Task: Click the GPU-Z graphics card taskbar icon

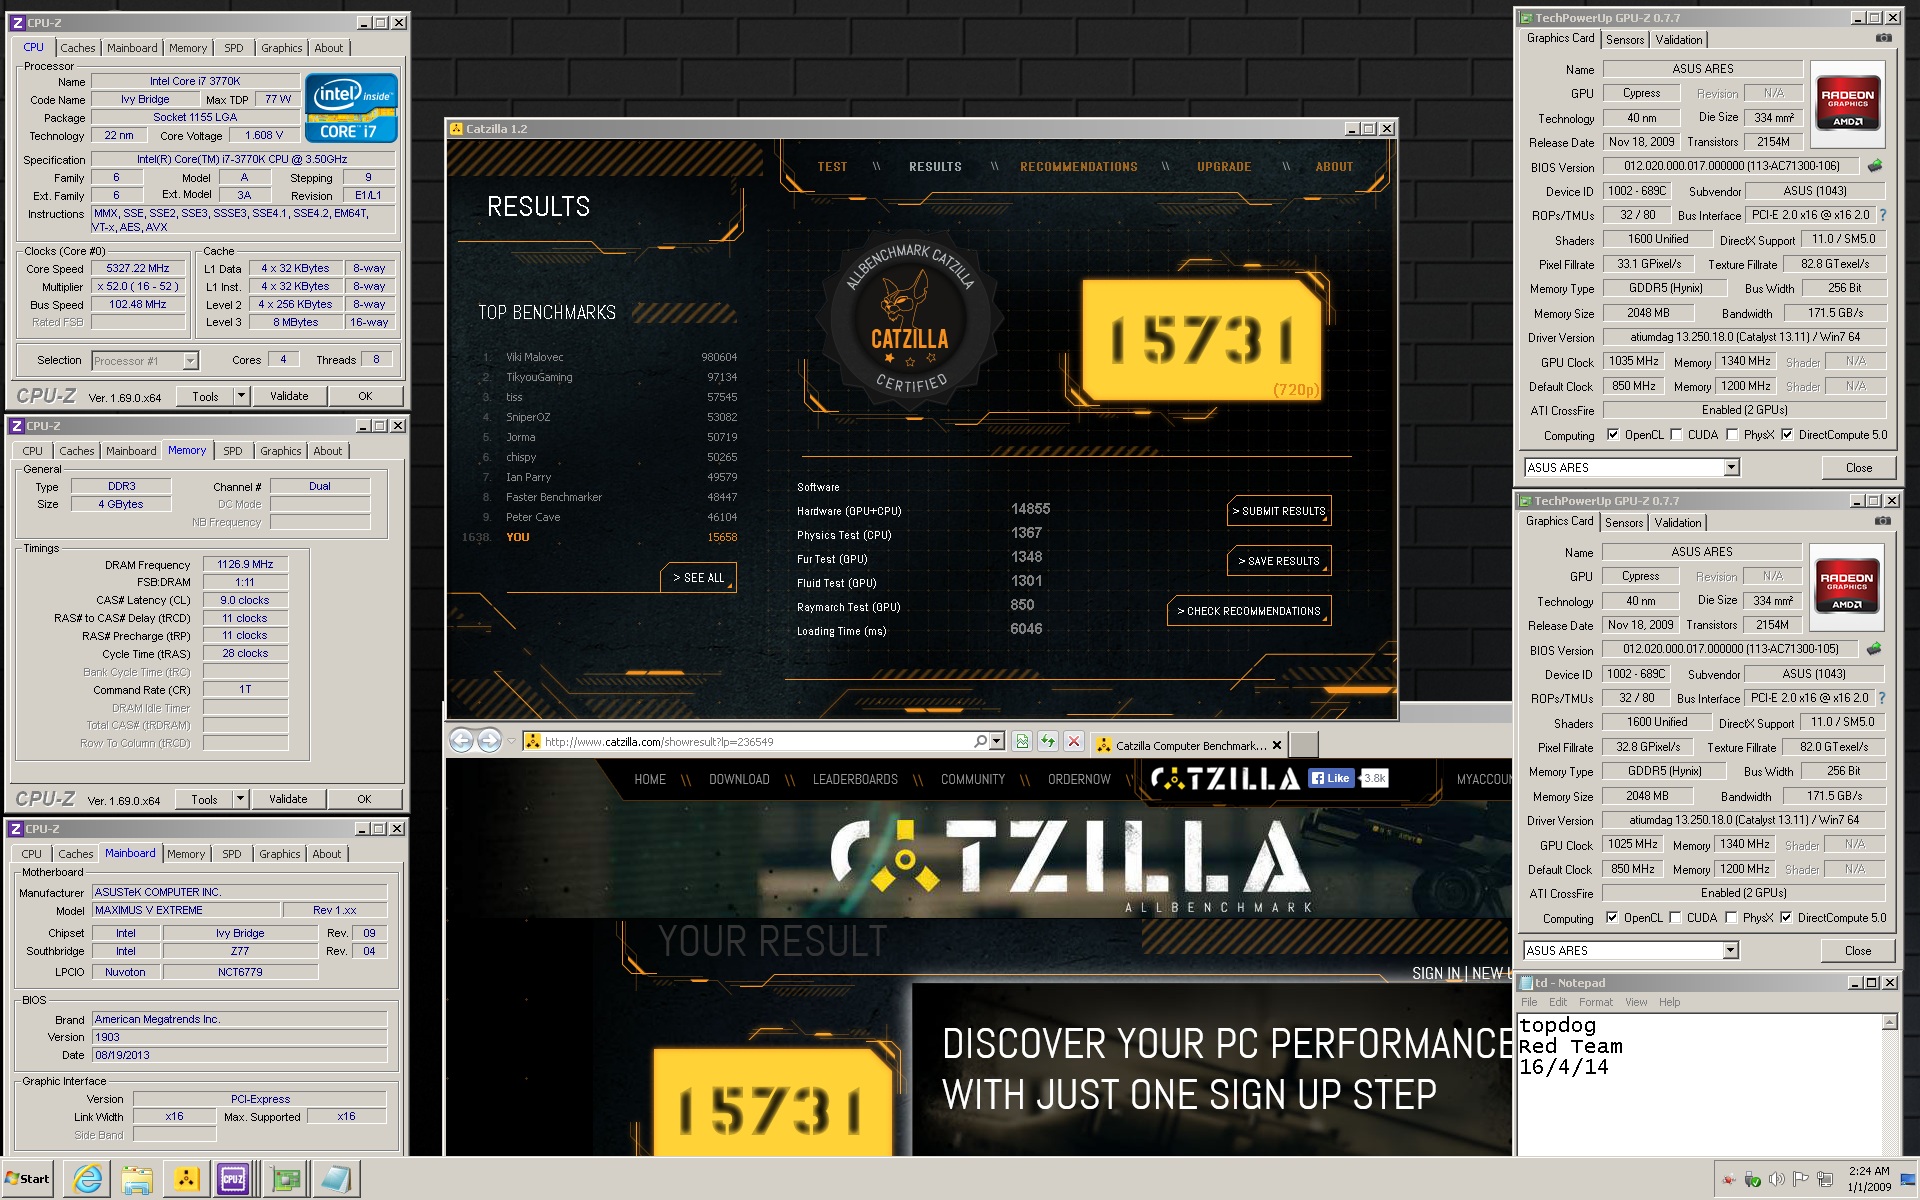Action: click(286, 1179)
